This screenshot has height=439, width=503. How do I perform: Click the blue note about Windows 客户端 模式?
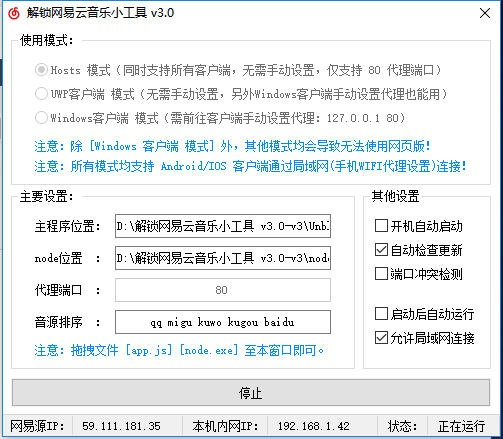(x=232, y=146)
